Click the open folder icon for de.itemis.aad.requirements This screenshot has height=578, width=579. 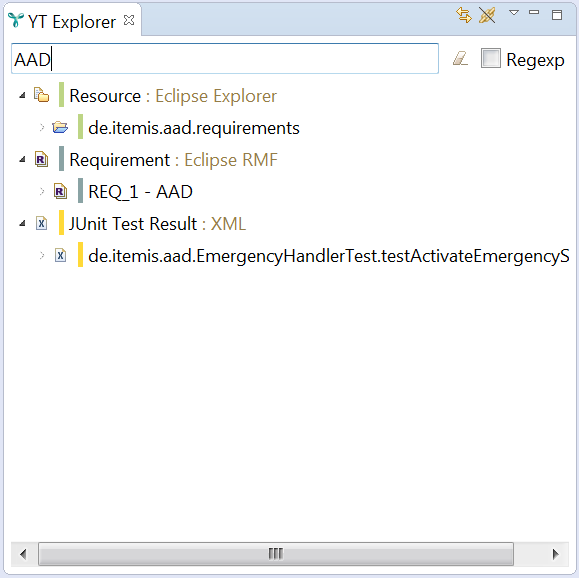(x=60, y=127)
